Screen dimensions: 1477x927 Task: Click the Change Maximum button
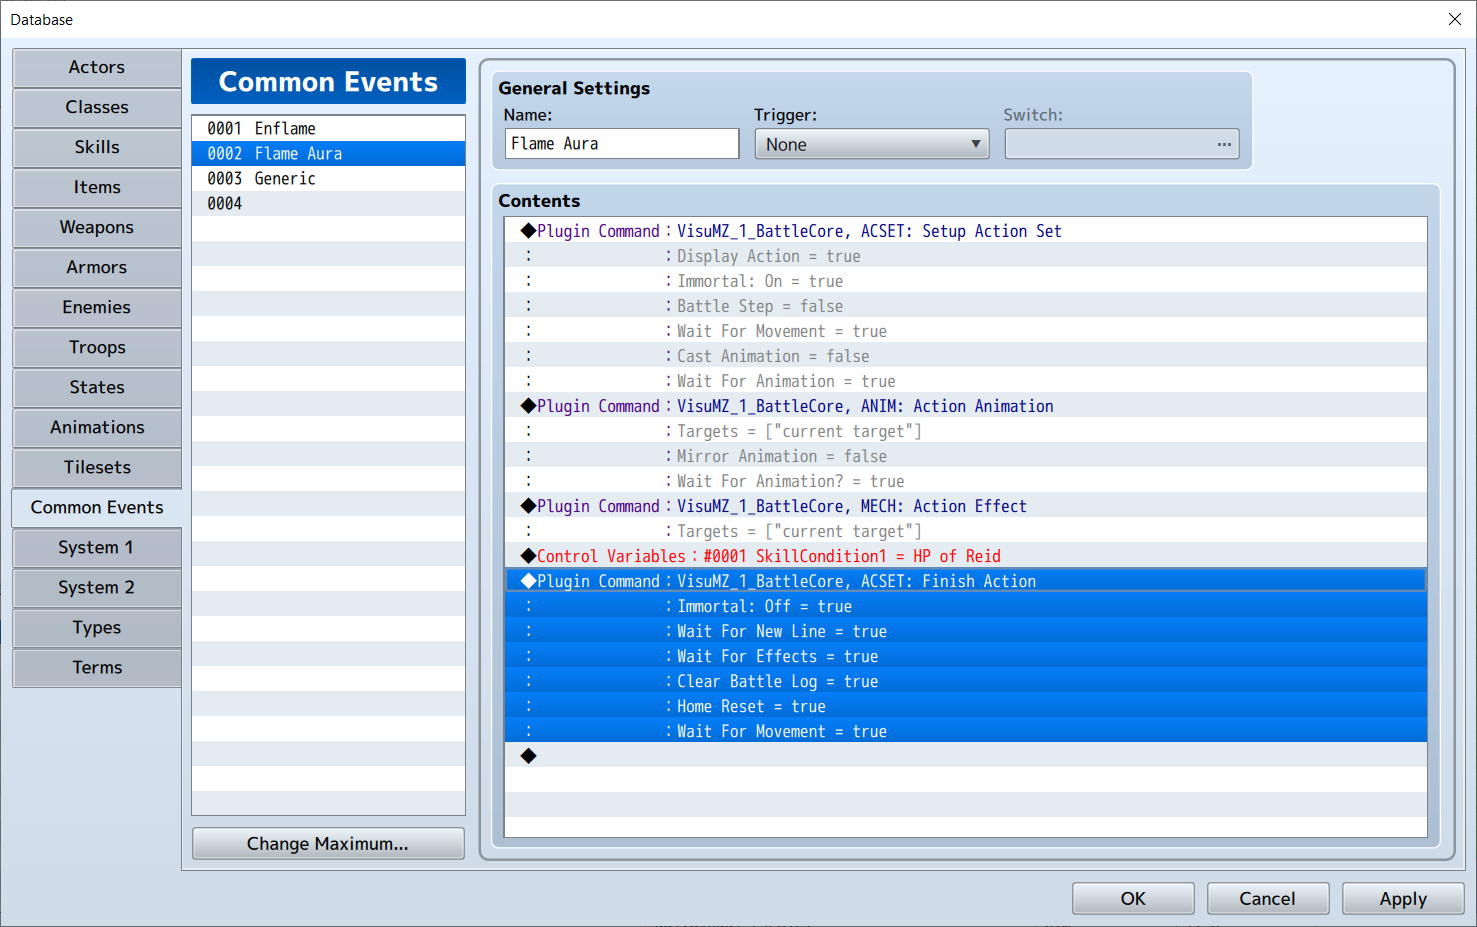[x=328, y=843]
